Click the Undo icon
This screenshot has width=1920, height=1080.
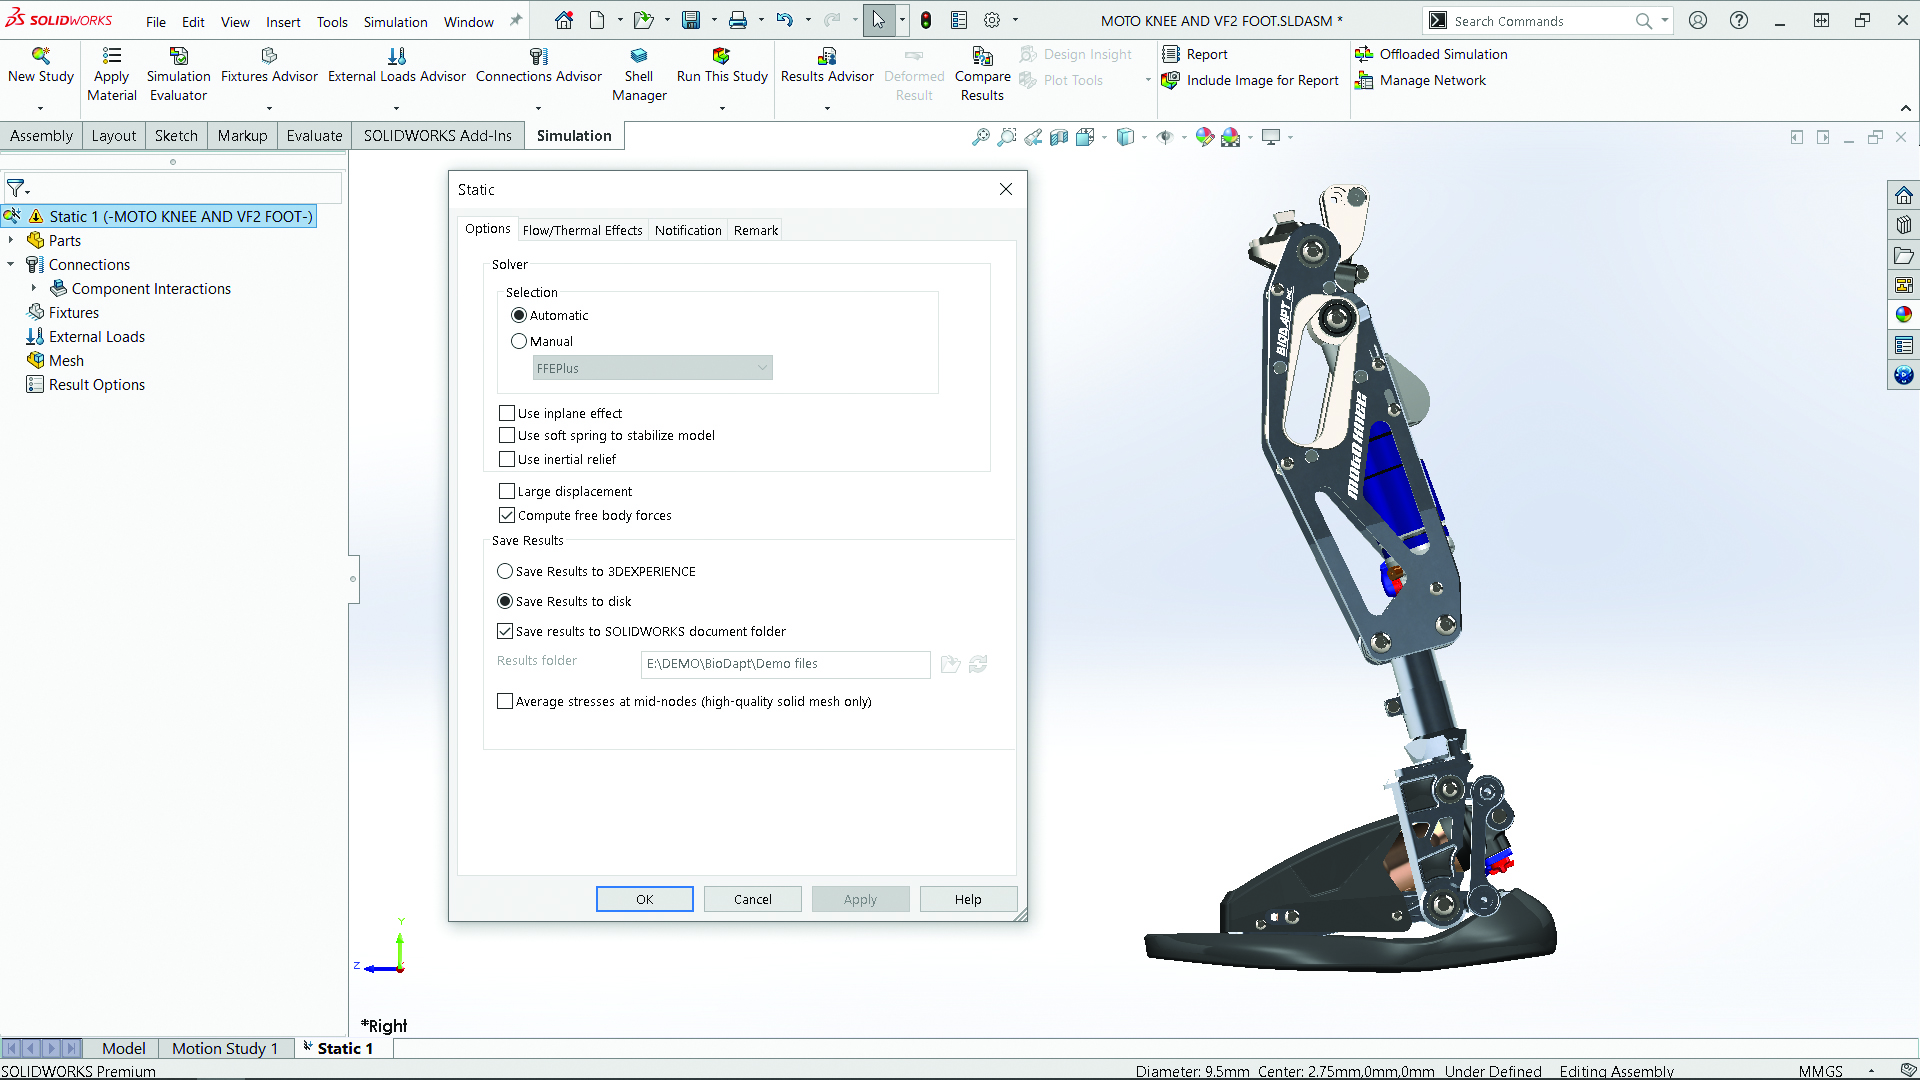(785, 20)
